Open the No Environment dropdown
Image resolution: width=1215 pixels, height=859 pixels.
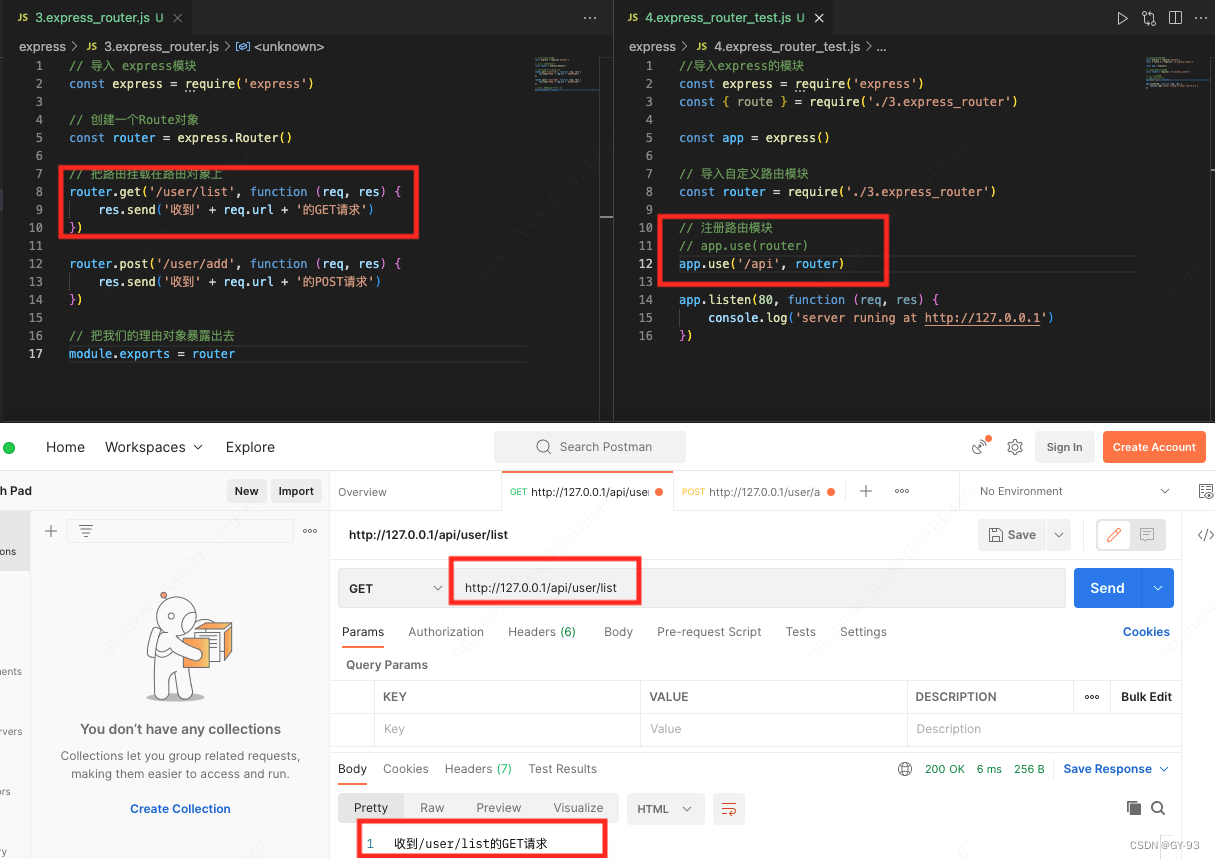[x=1075, y=491]
